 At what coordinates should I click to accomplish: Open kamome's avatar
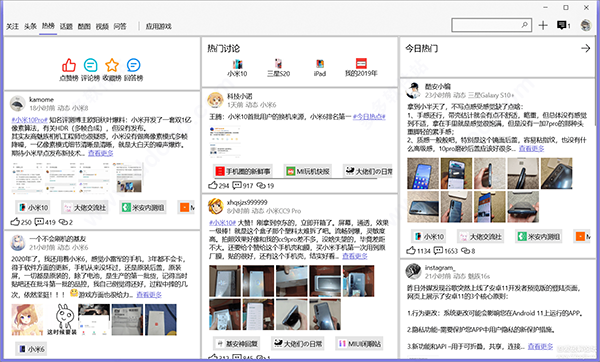(x=18, y=103)
